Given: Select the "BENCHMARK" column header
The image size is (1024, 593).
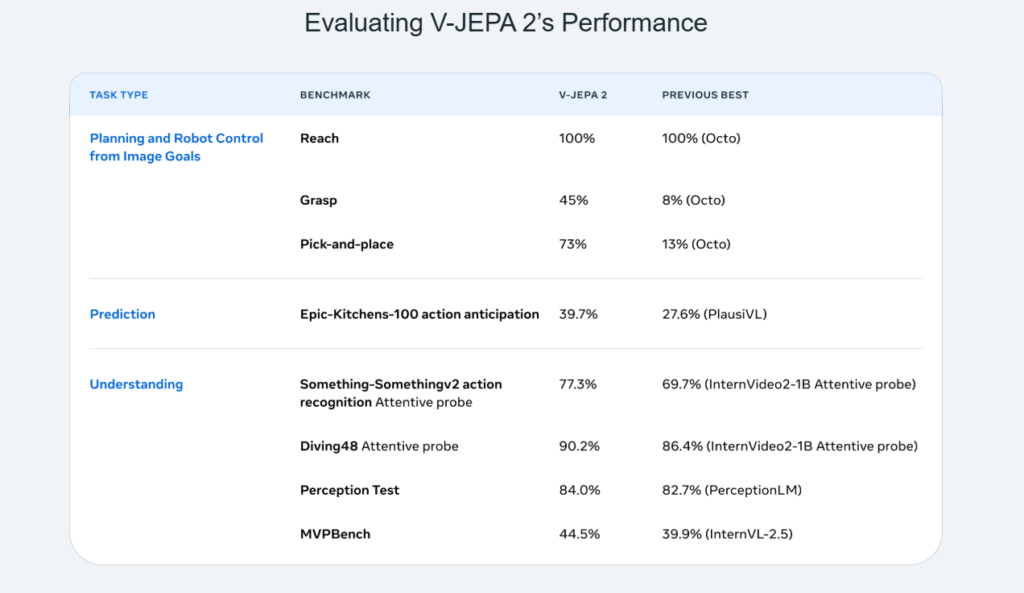Looking at the screenshot, I should [x=335, y=95].
